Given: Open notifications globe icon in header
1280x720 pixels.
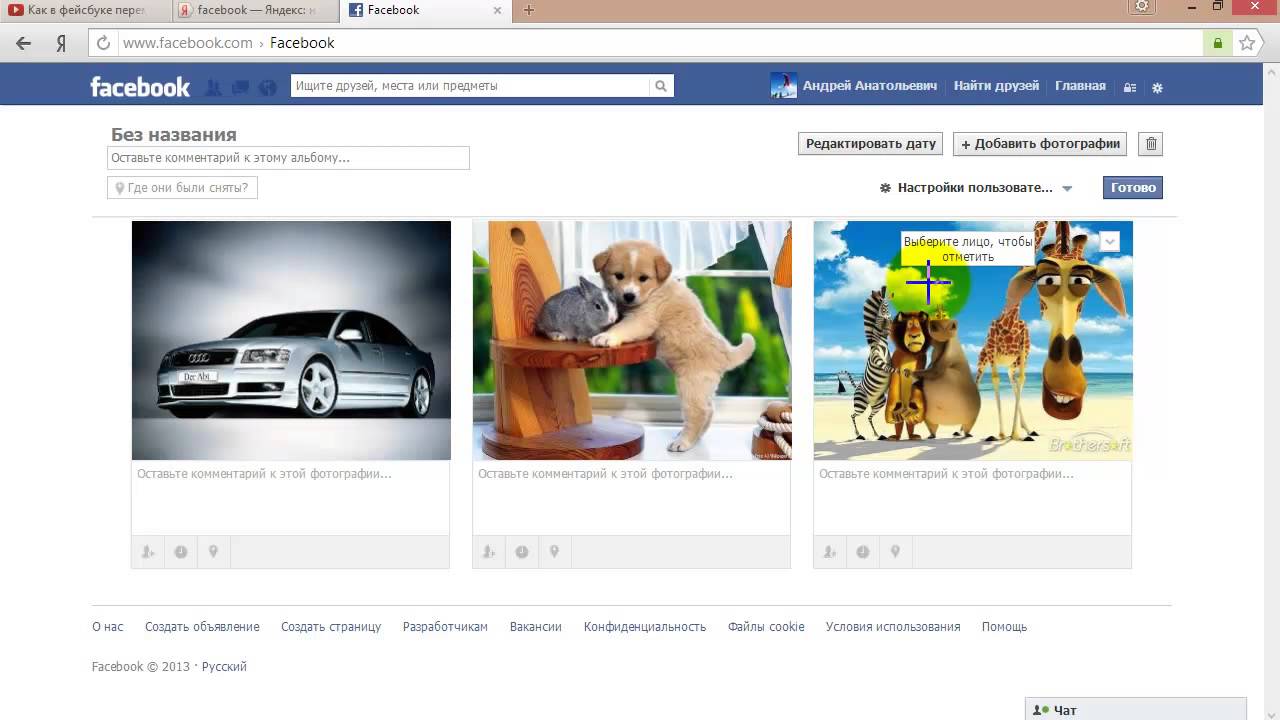Looking at the screenshot, I should 267,88.
